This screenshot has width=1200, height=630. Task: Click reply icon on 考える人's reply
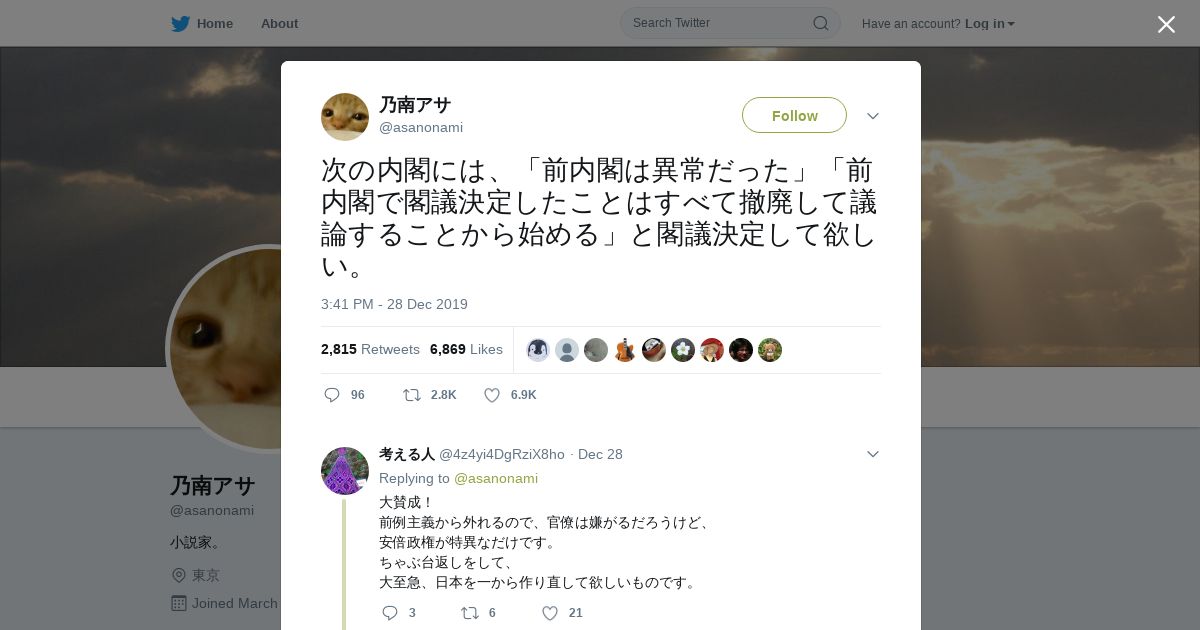point(390,613)
